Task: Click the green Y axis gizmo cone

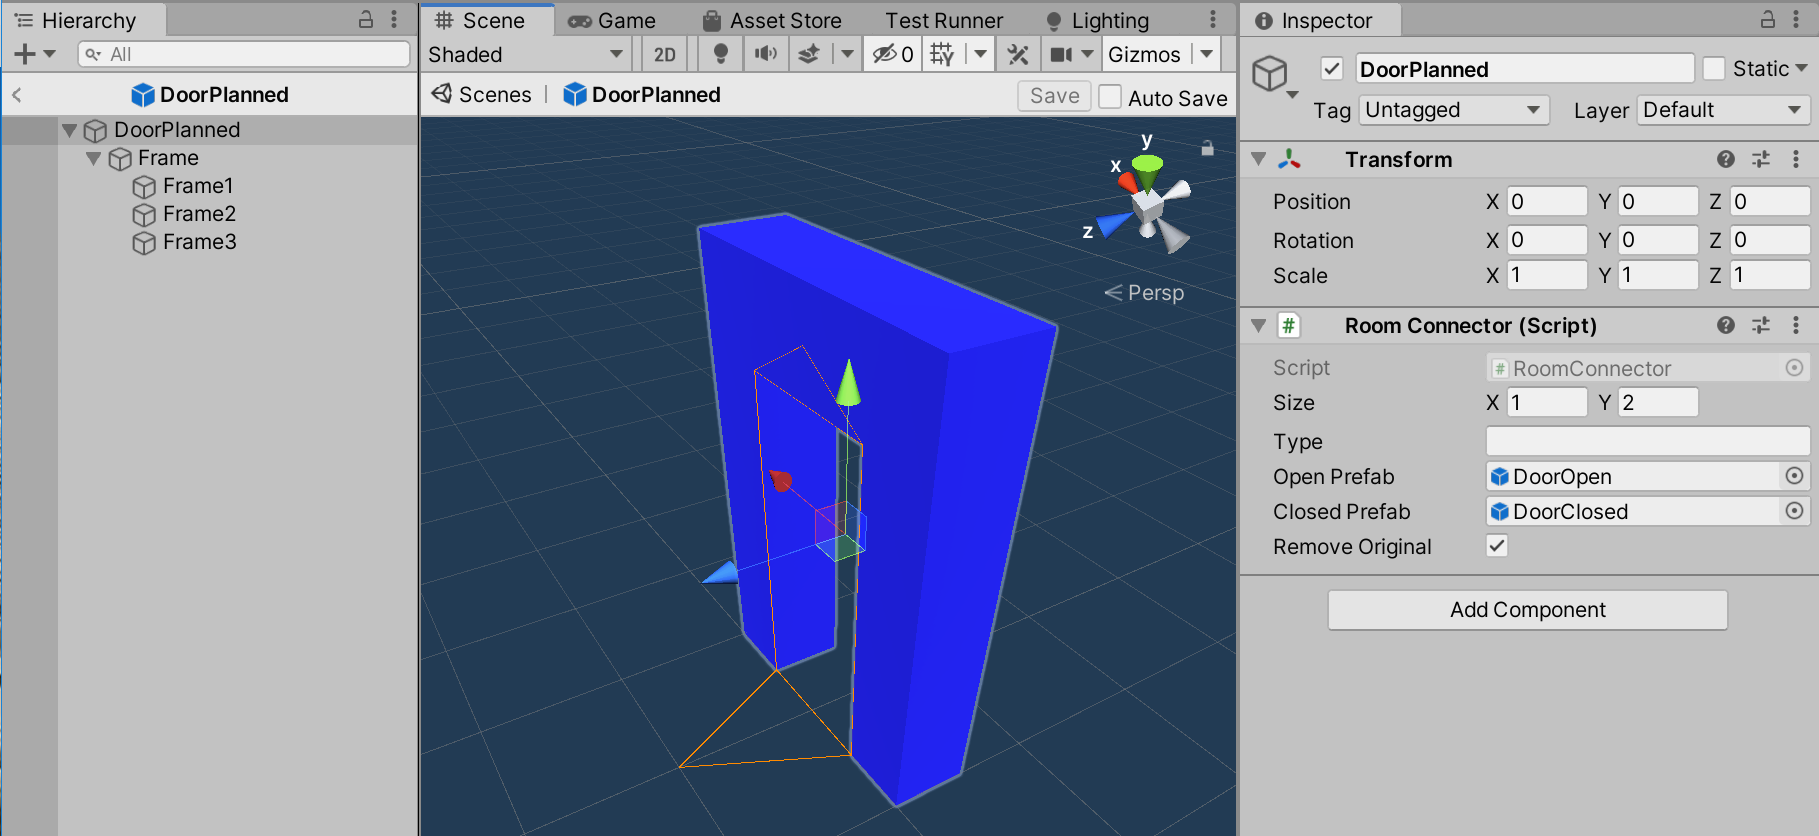Action: pyautogui.click(x=848, y=383)
